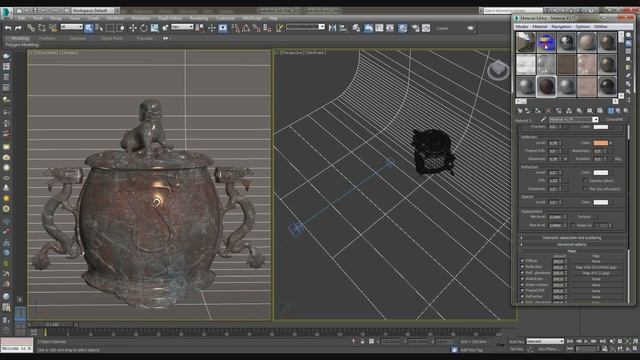Toggle the Refraction map checkbox
This screenshot has height=360, width=640.
tap(522, 296)
